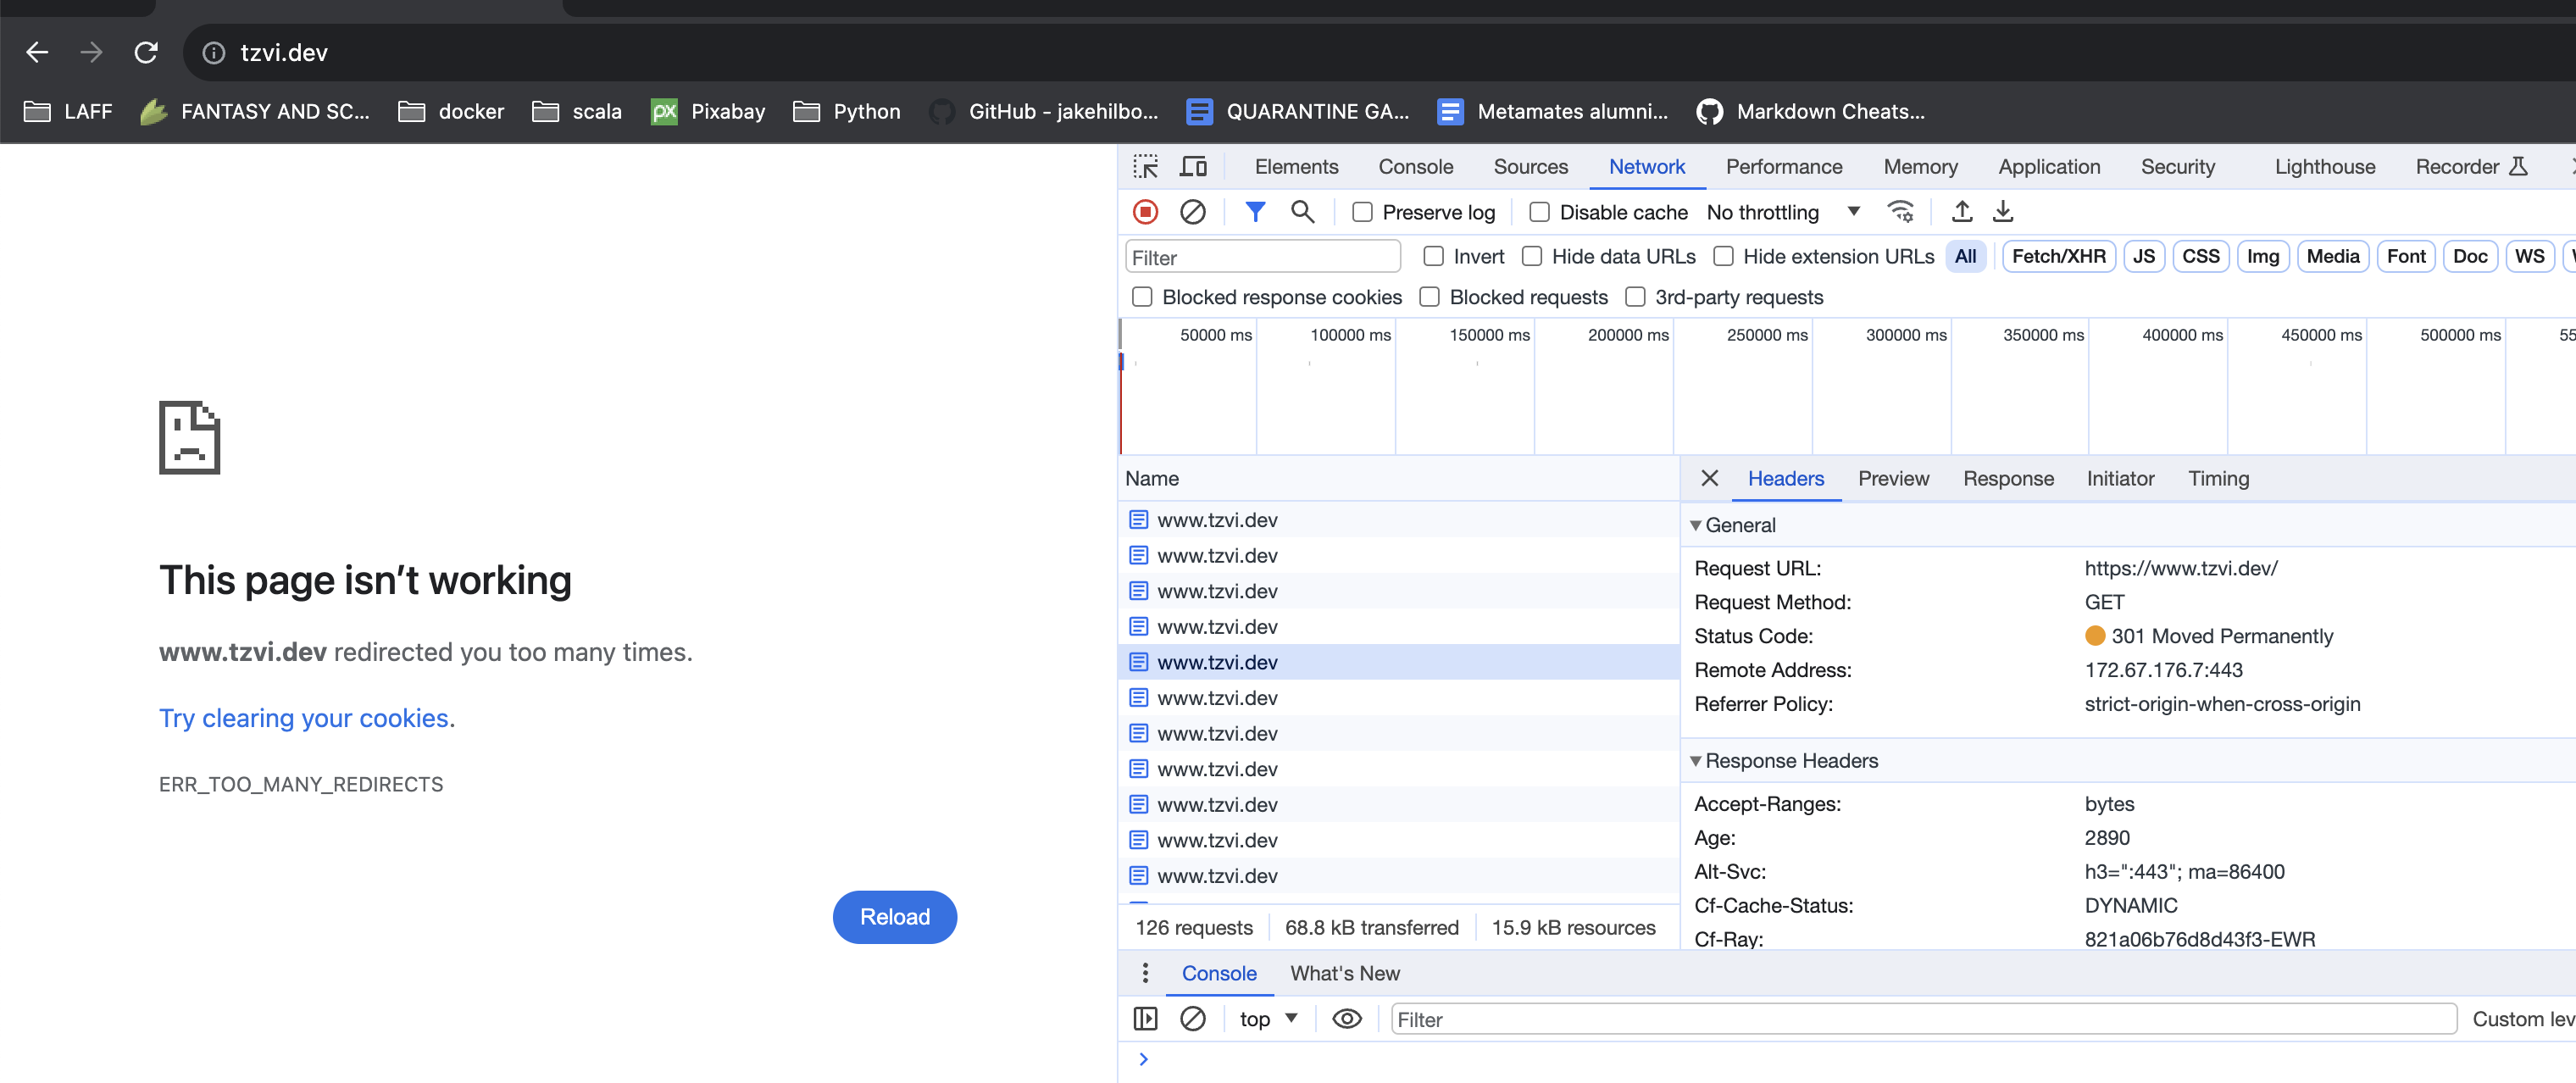Close the request details pane

(x=1710, y=478)
